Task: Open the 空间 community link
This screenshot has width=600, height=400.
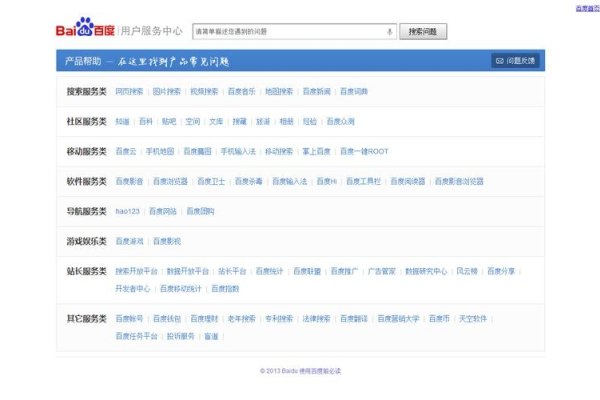Action: point(193,121)
